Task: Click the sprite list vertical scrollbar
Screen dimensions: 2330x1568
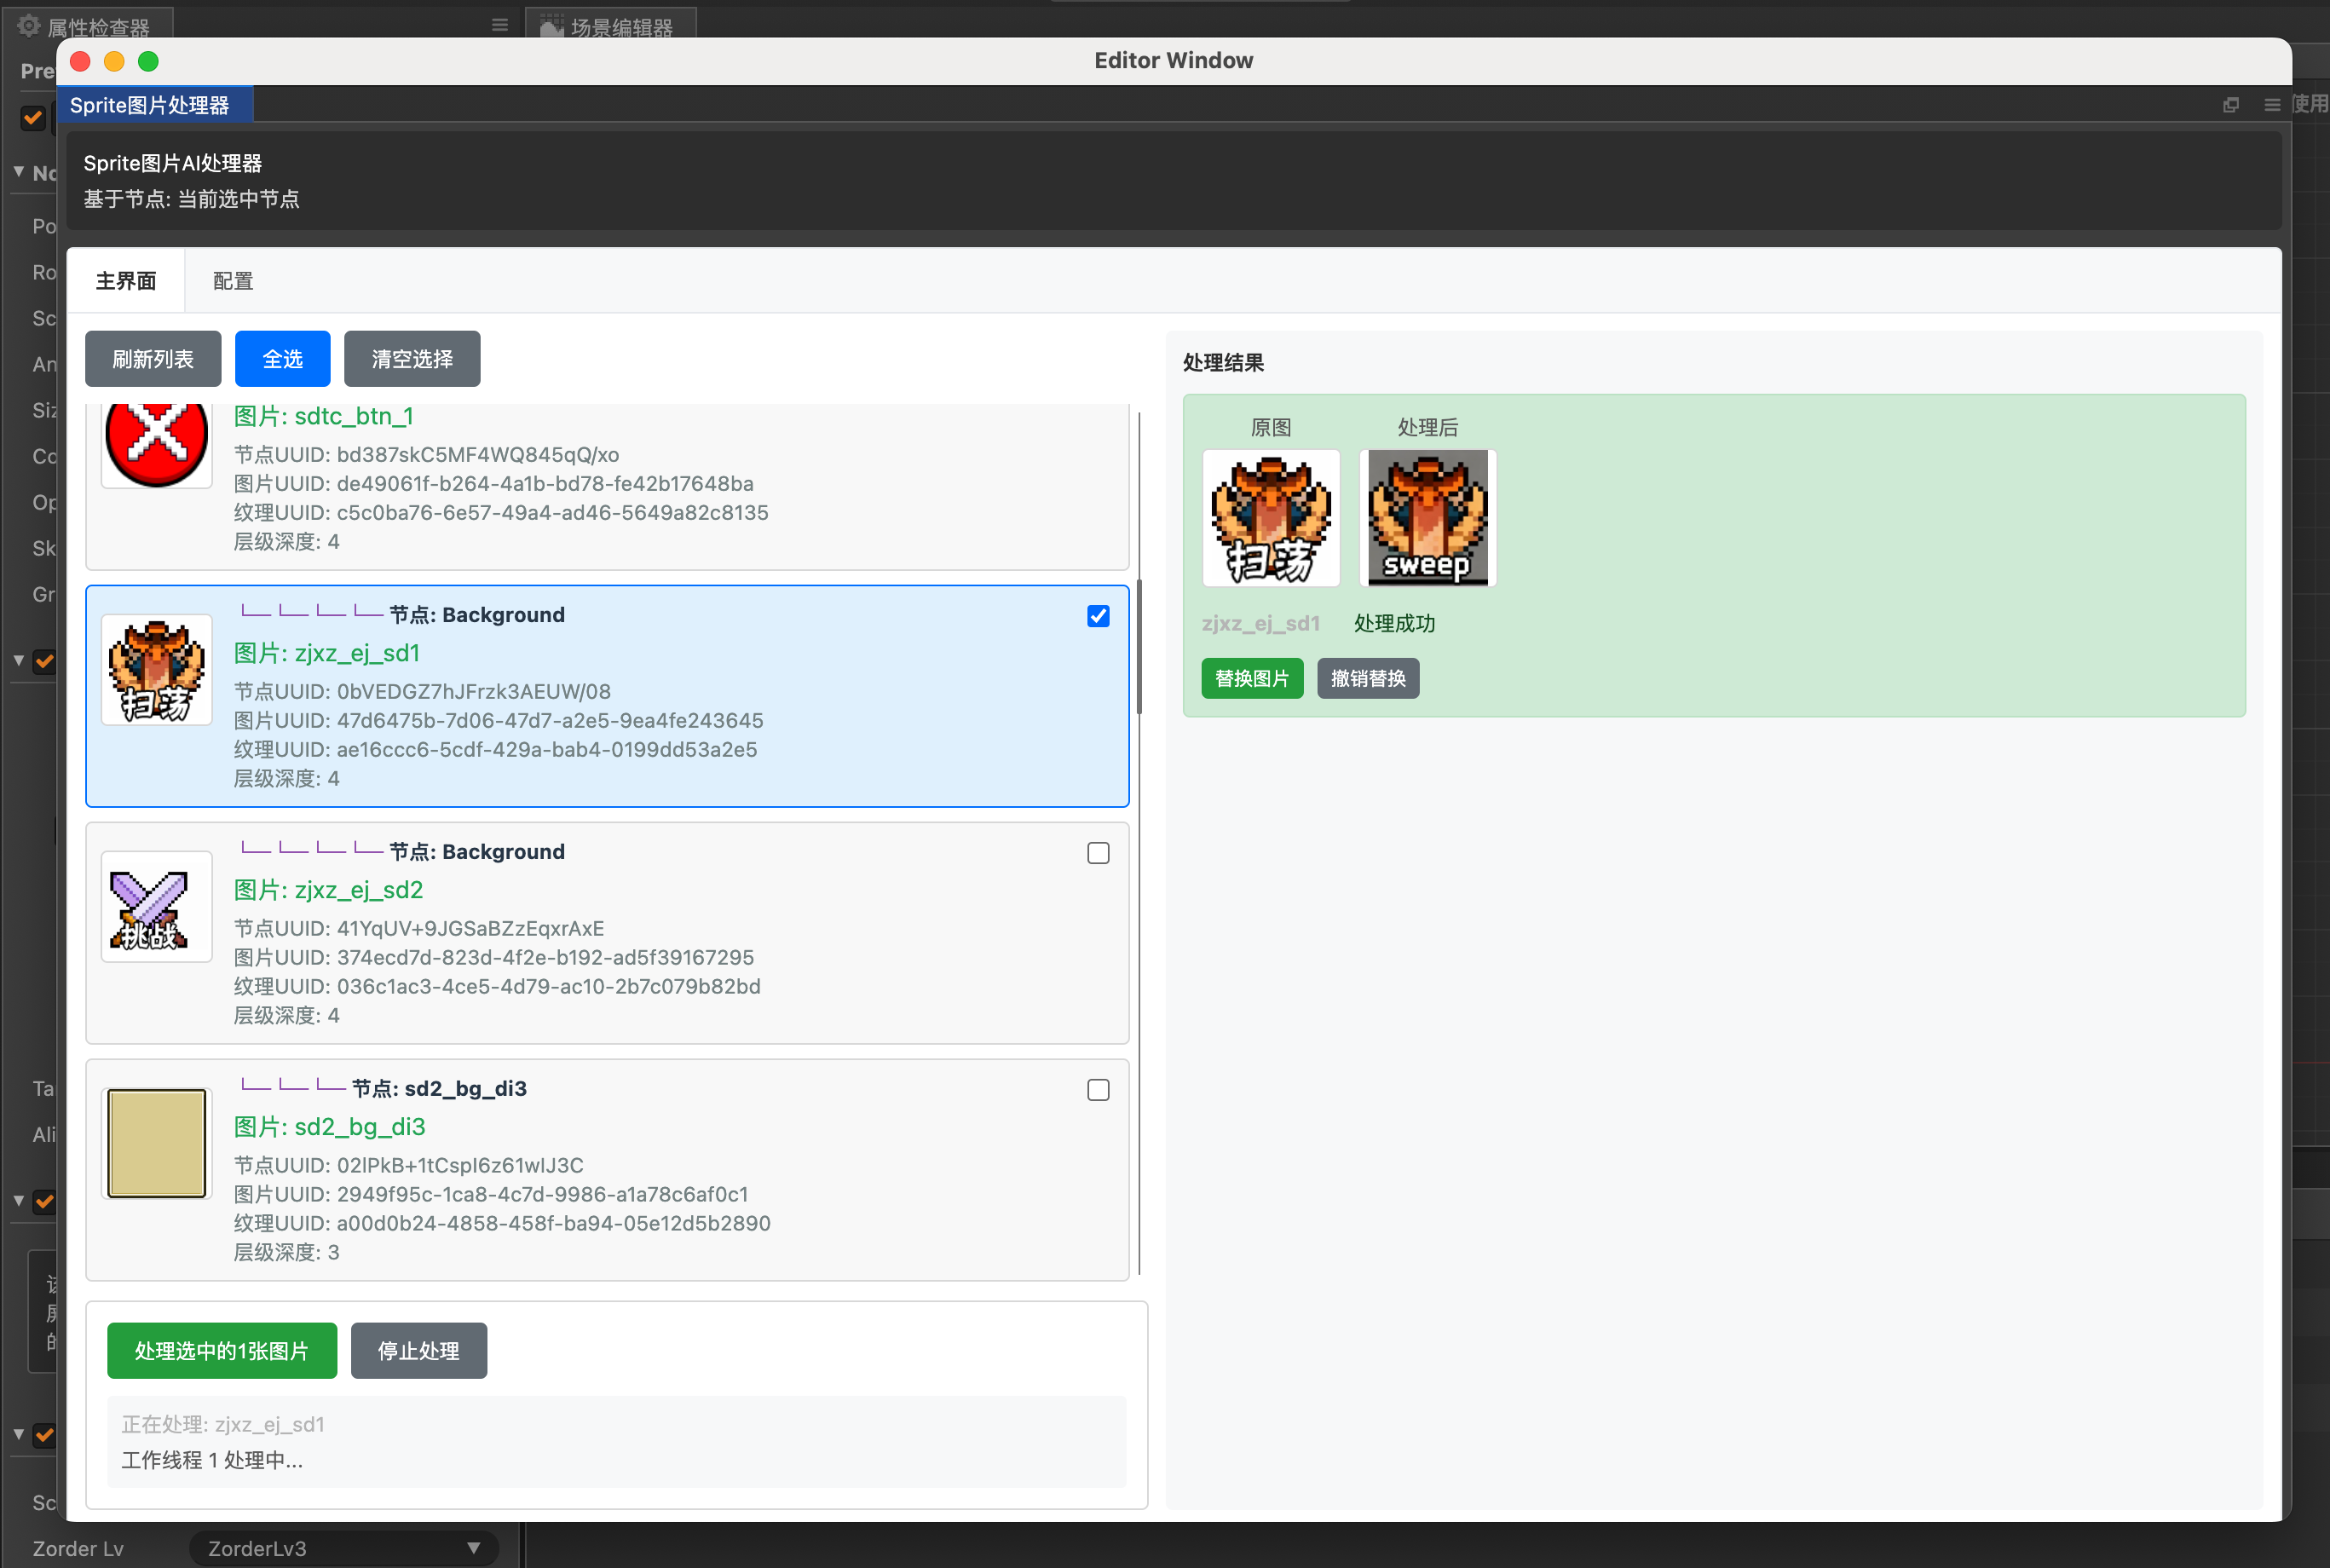Action: point(1139,647)
